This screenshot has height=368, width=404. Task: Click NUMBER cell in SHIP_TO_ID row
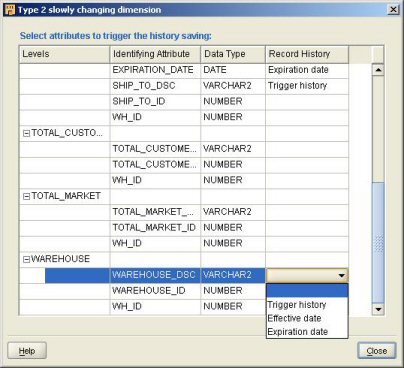coord(233,102)
